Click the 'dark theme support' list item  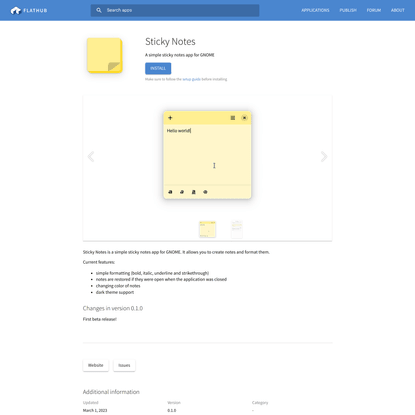click(x=115, y=292)
